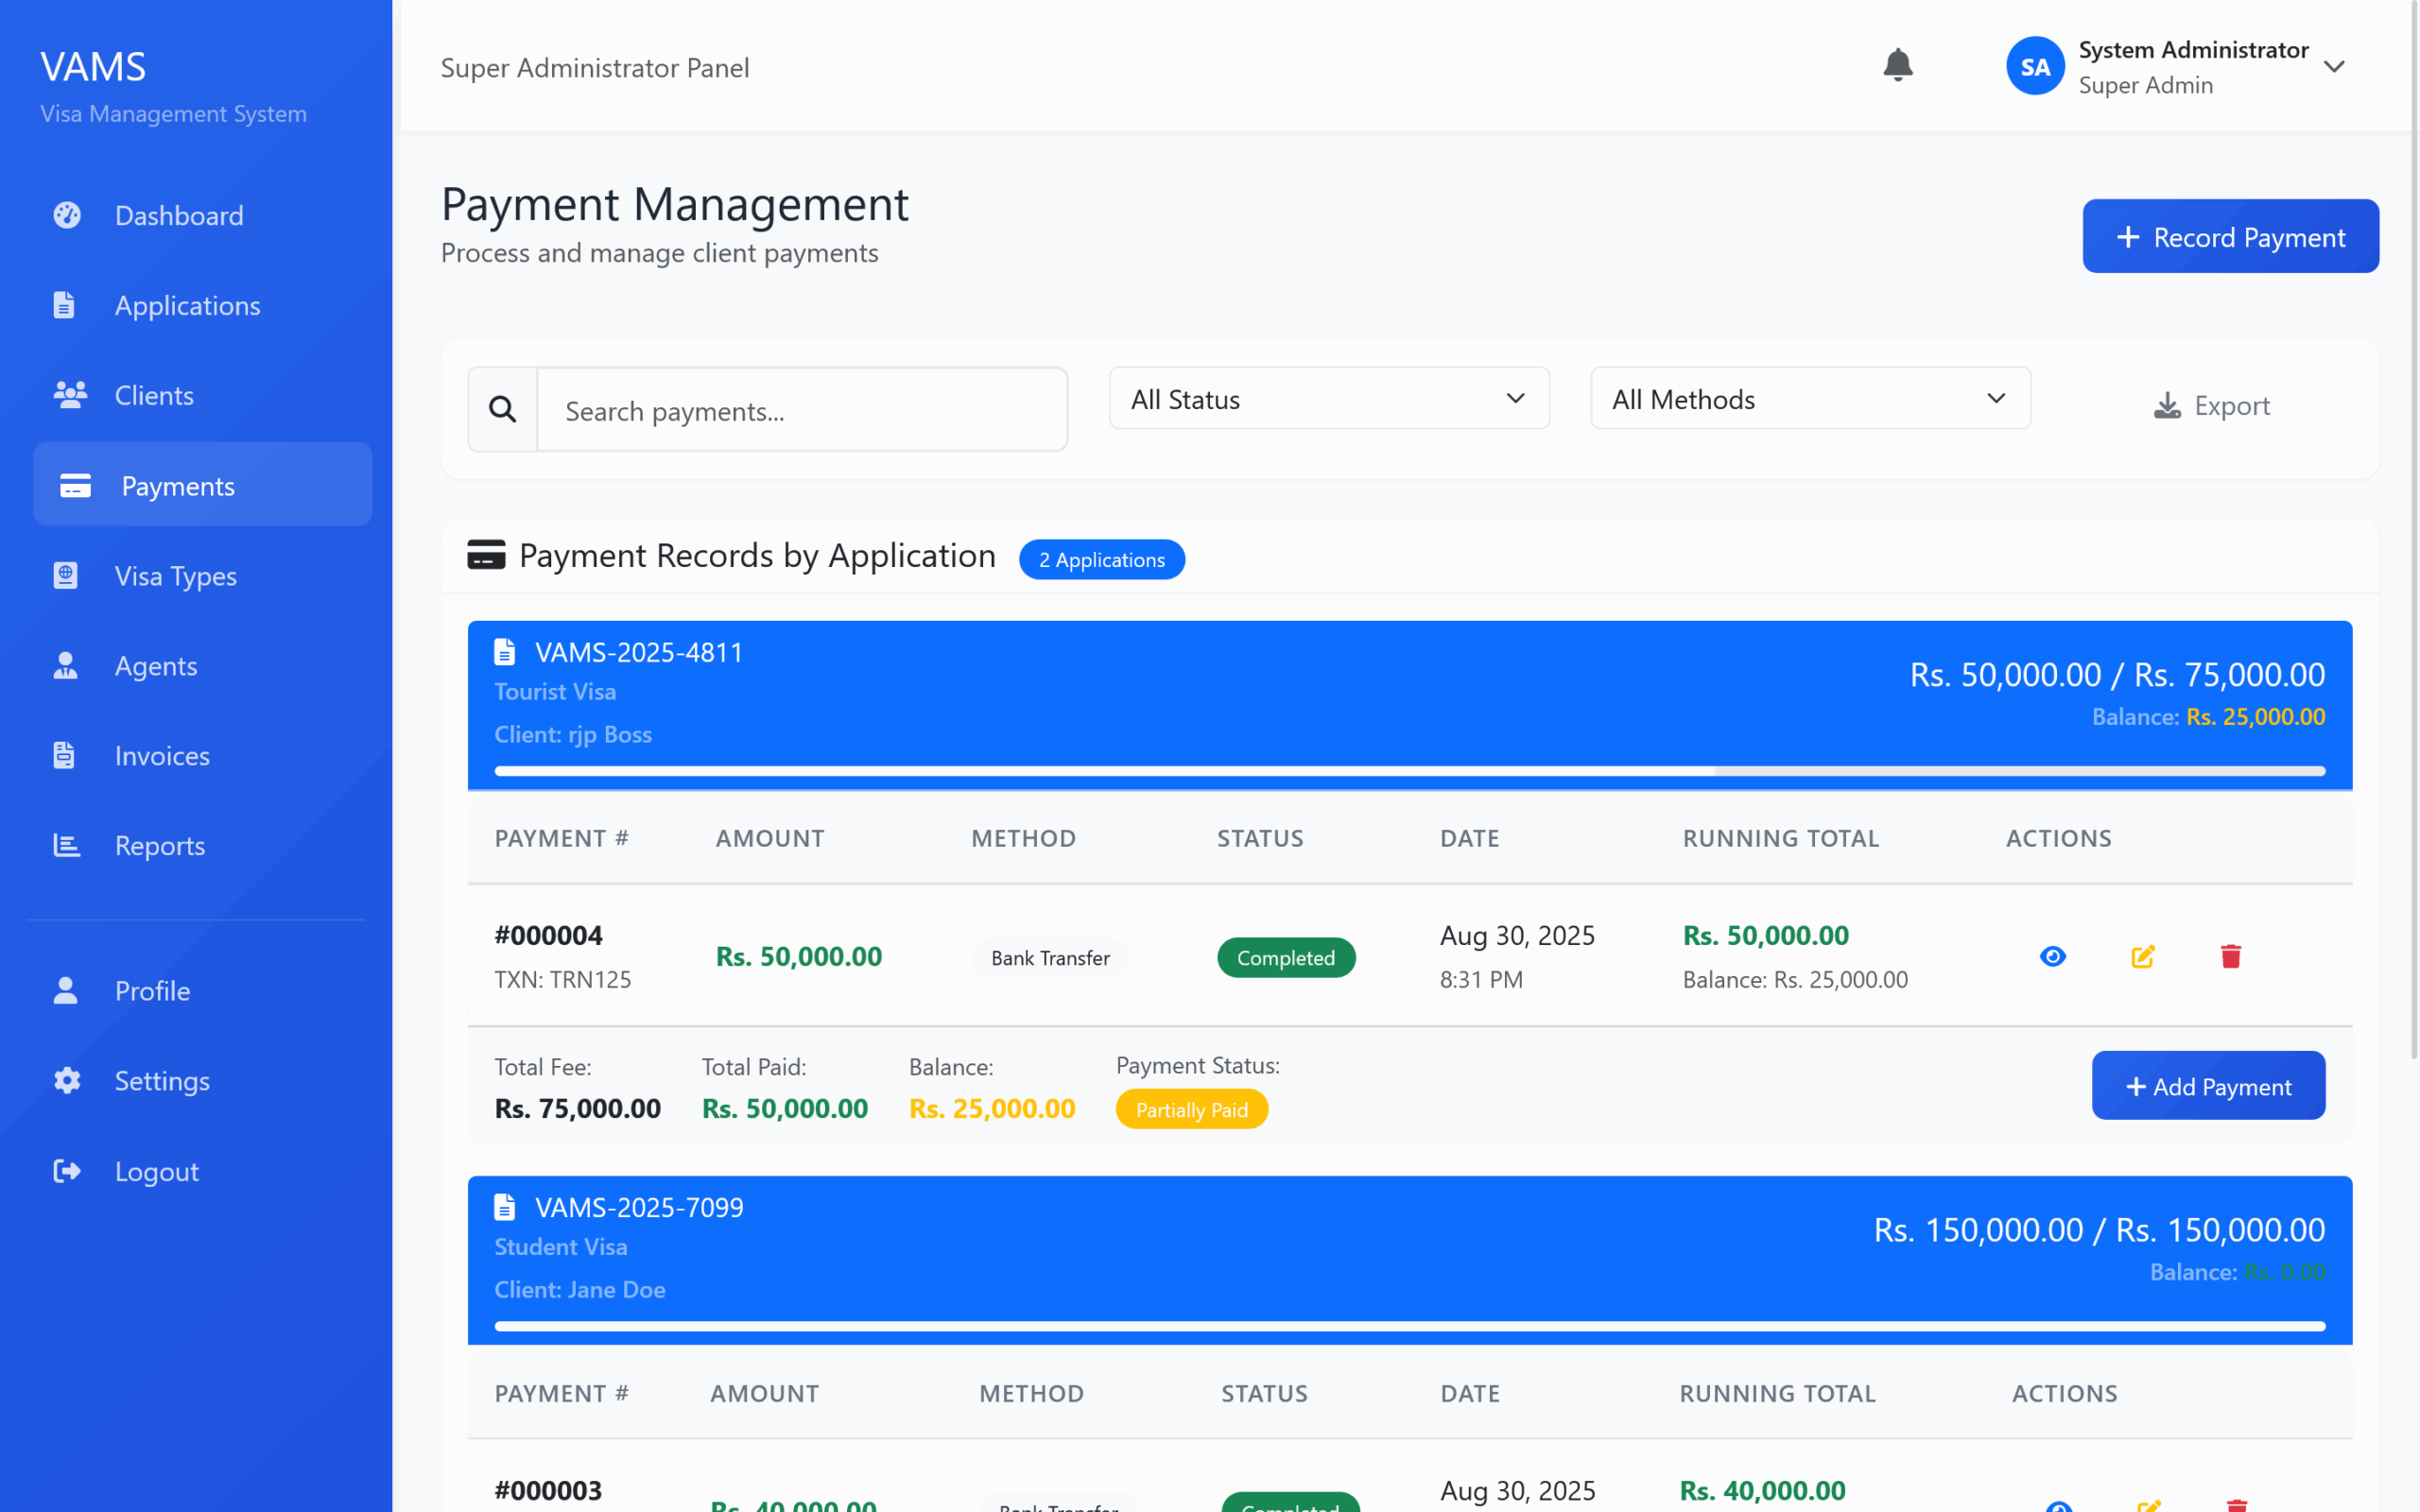The height and width of the screenshot is (1512, 2420).
Task: Delete payment #000004 using trash icon
Action: coord(2230,957)
